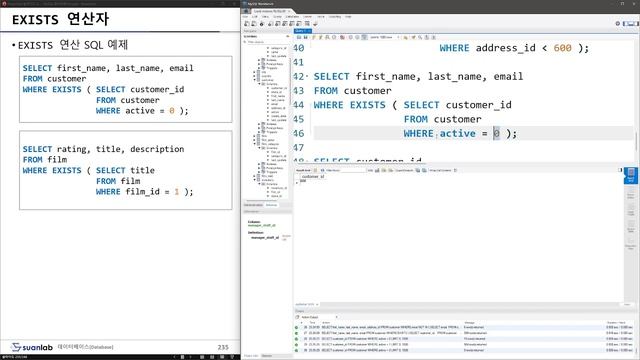
Task: Open the row limit dropdown
Action: (384, 37)
